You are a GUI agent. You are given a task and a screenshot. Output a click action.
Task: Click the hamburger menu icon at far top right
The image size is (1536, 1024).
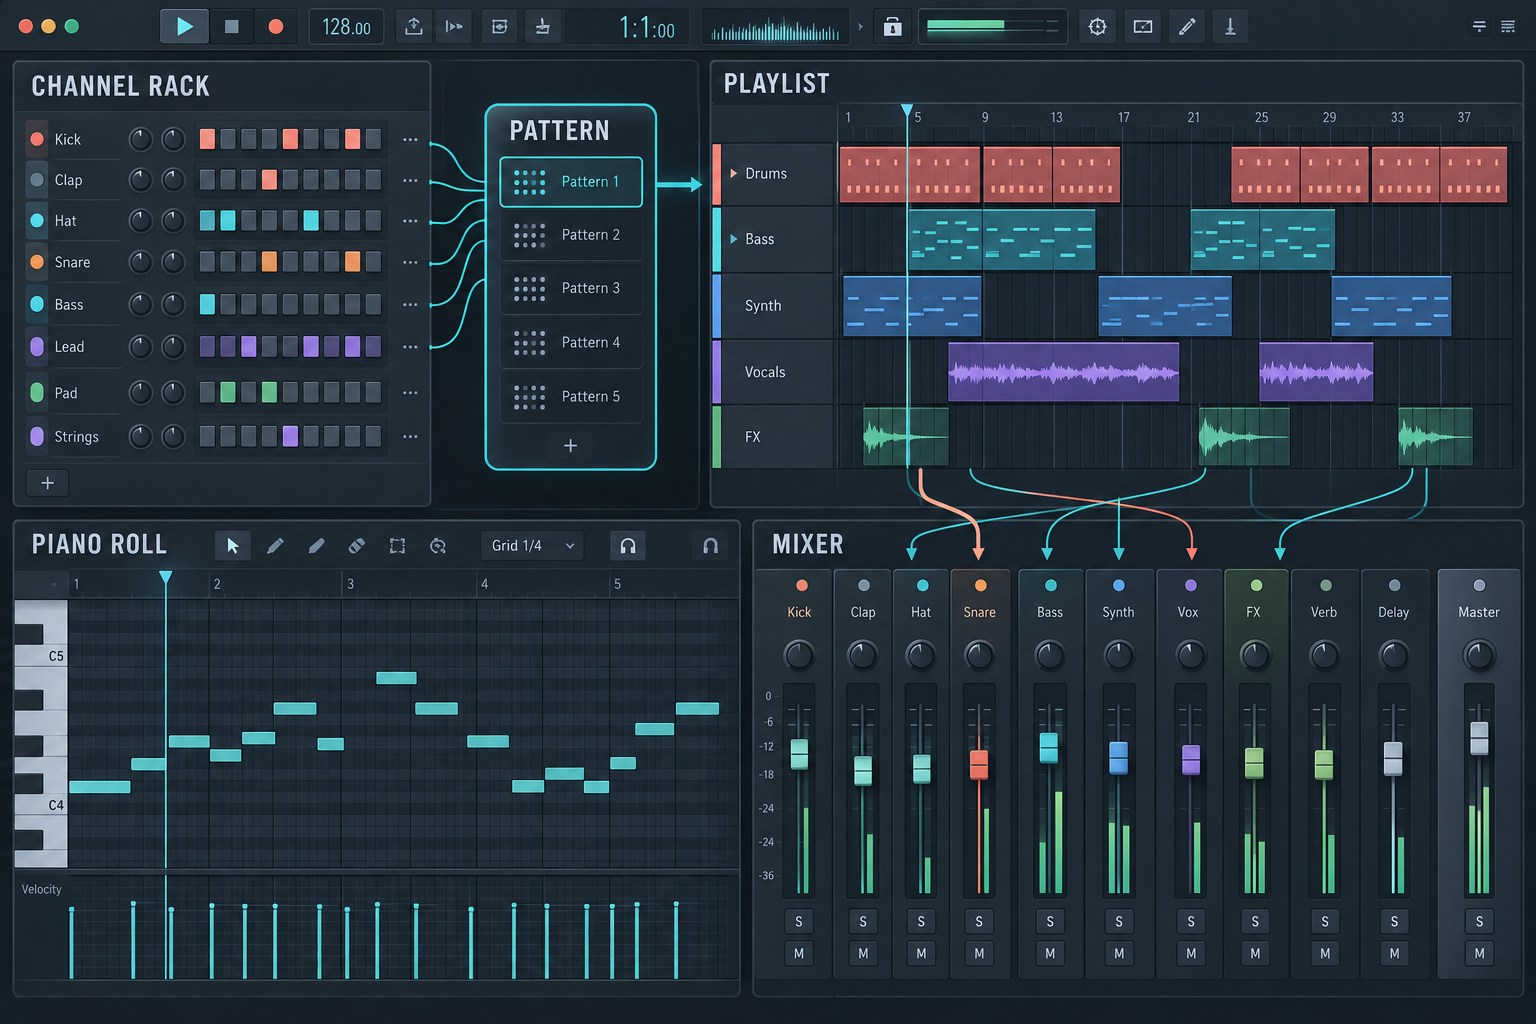pyautogui.click(x=1508, y=27)
